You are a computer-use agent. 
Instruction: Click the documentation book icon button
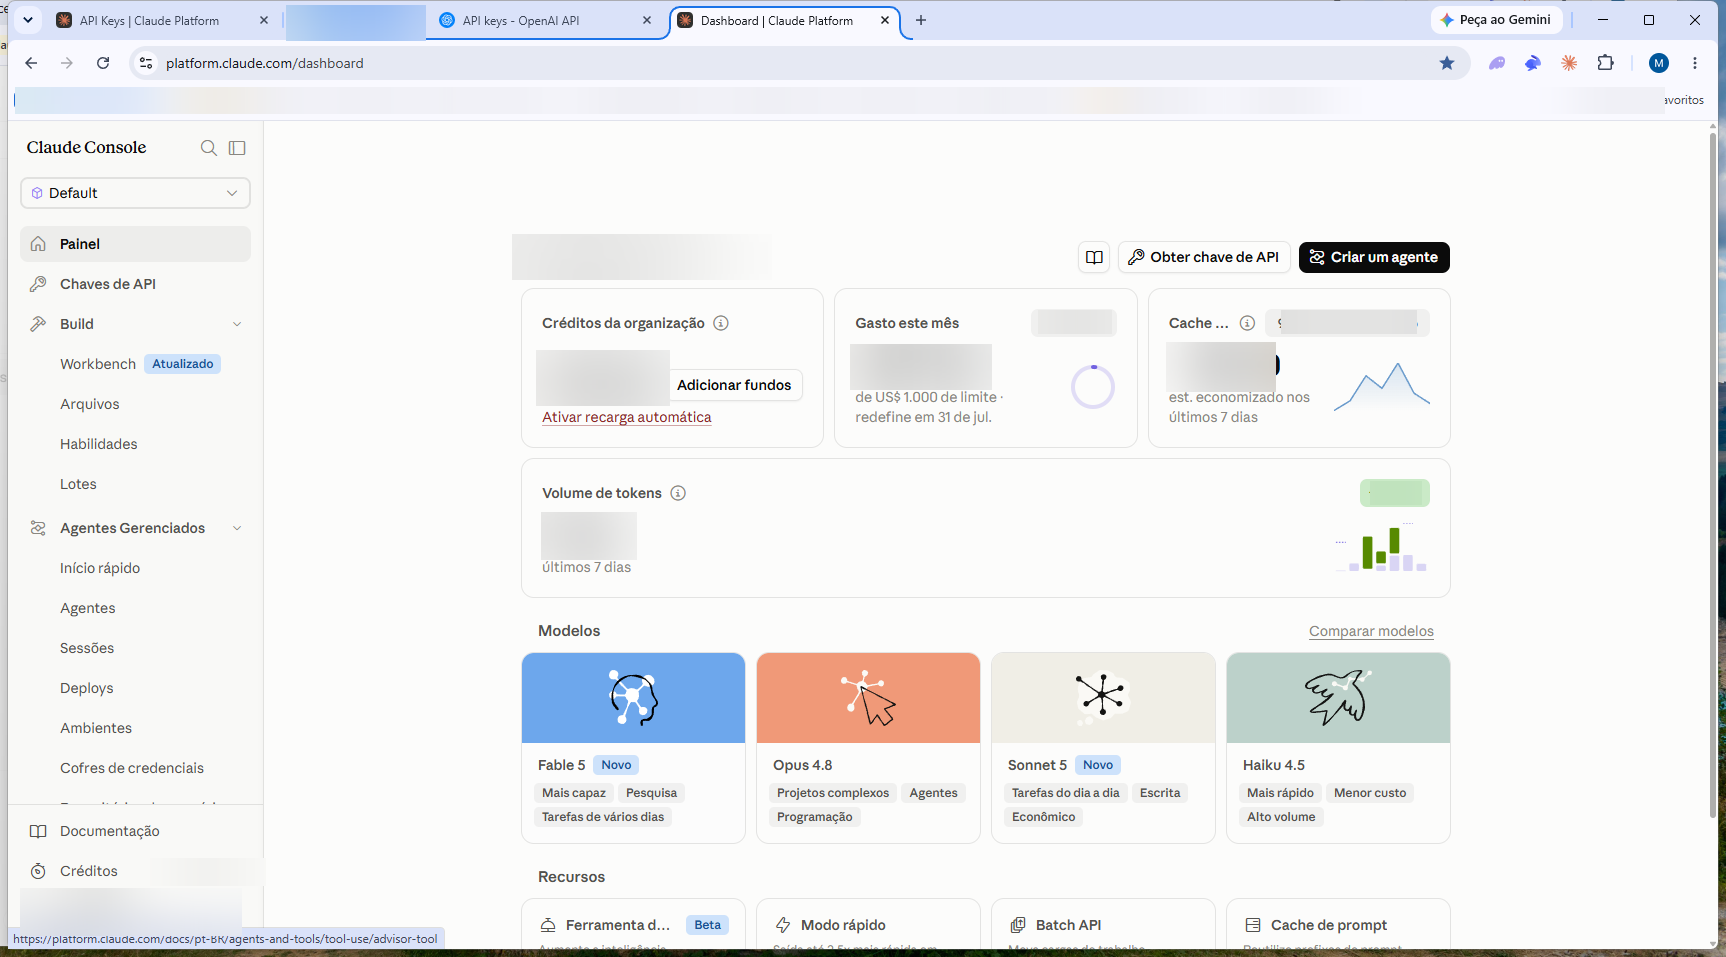1095,257
